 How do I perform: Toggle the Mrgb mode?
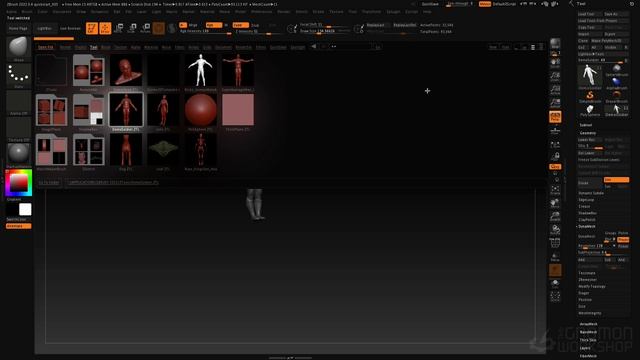193,25
